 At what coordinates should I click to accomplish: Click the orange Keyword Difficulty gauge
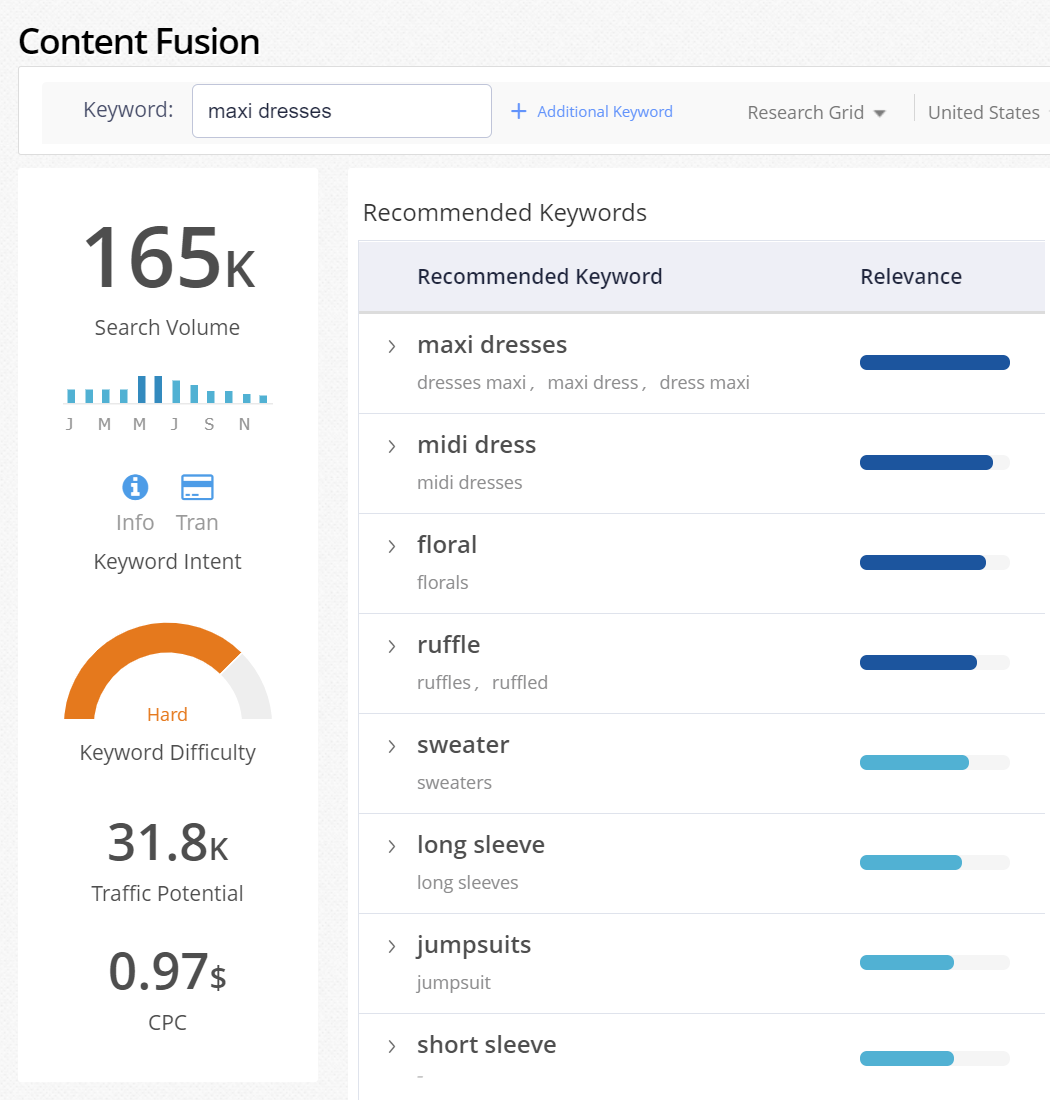(168, 671)
